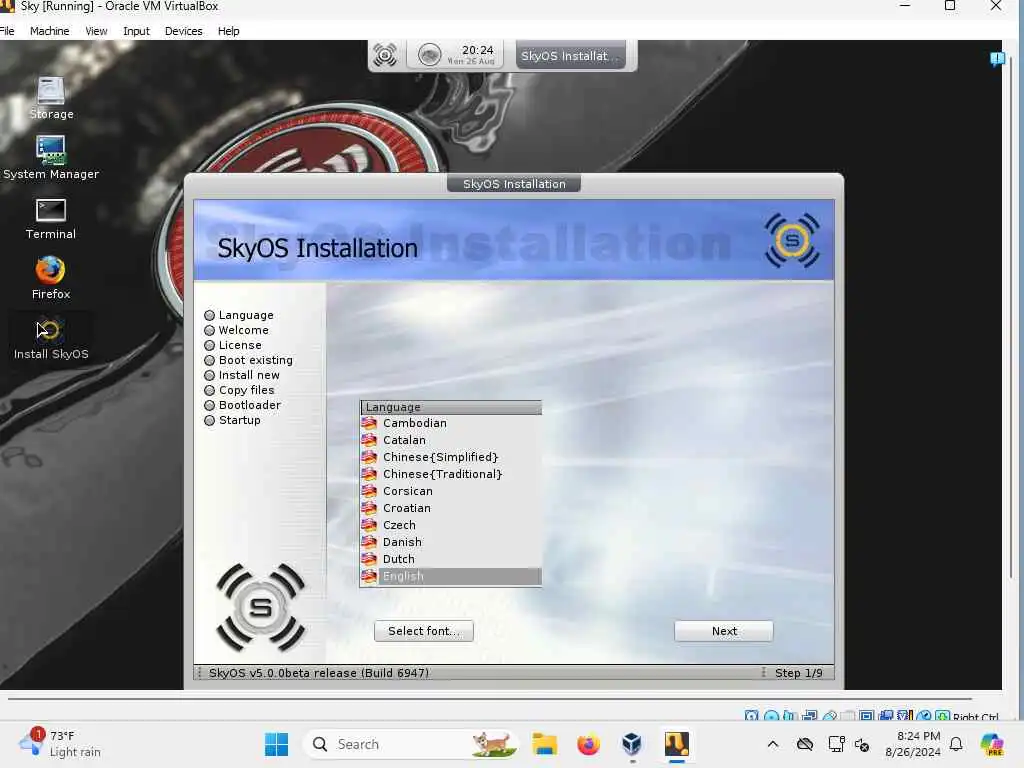Open the Machine menu
This screenshot has height=768, width=1024.
tap(50, 31)
